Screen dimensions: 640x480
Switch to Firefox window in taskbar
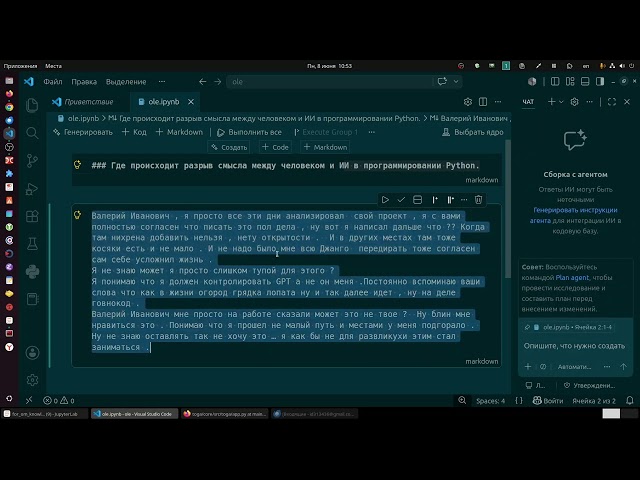(224, 413)
